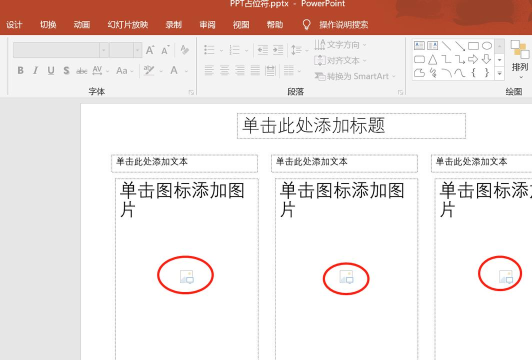Align paragraph text left
532x360 pixels.
click(x=209, y=70)
